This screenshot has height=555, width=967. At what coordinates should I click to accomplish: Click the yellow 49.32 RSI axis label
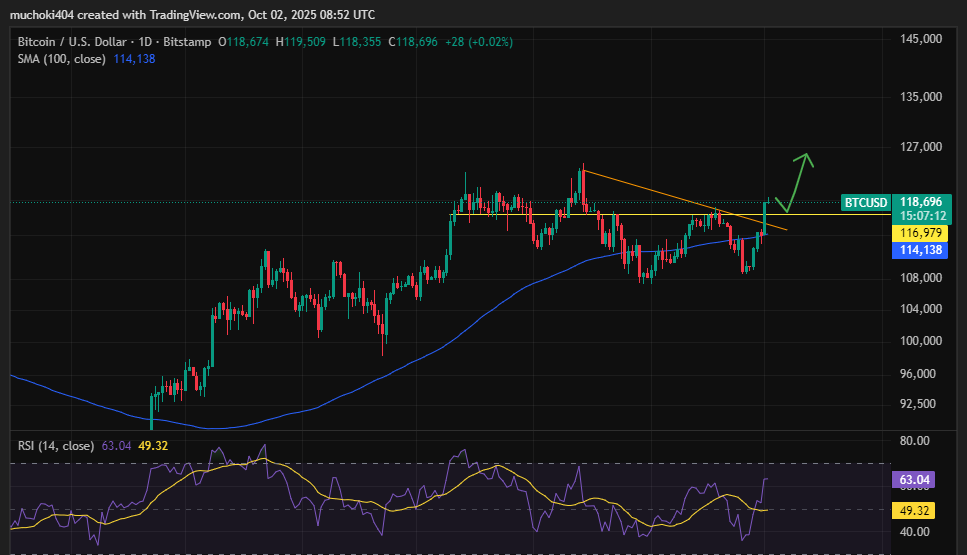point(916,511)
